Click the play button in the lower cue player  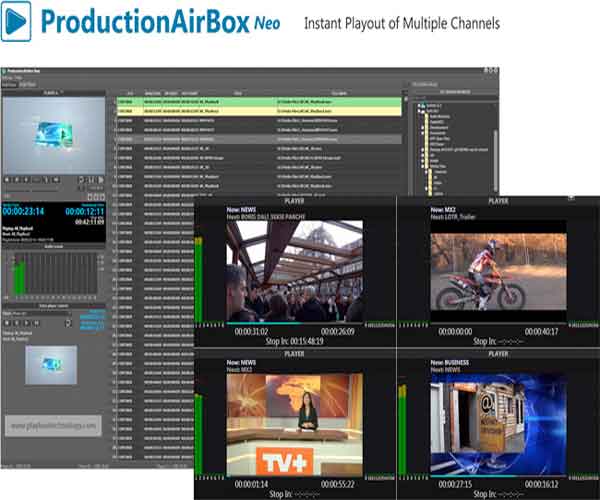coord(27,323)
